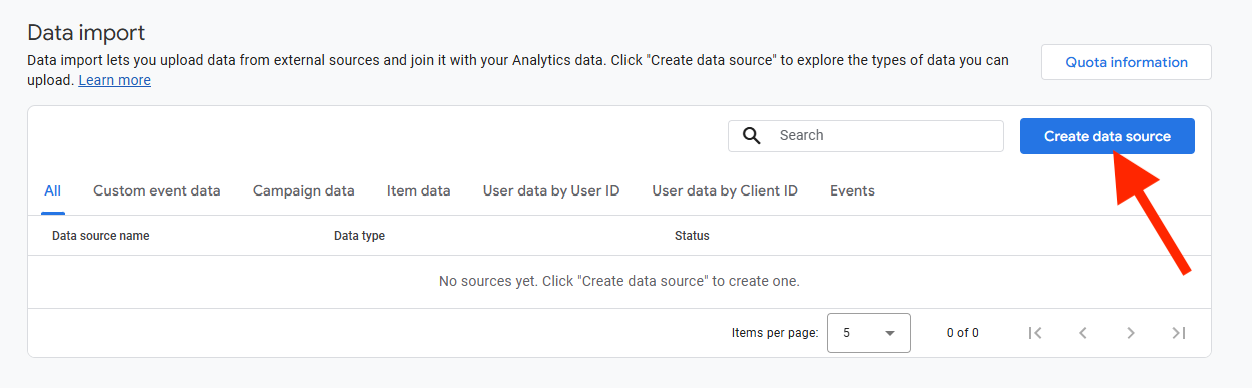Open User data by Client ID tab
The height and width of the screenshot is (388, 1252).
(x=725, y=190)
